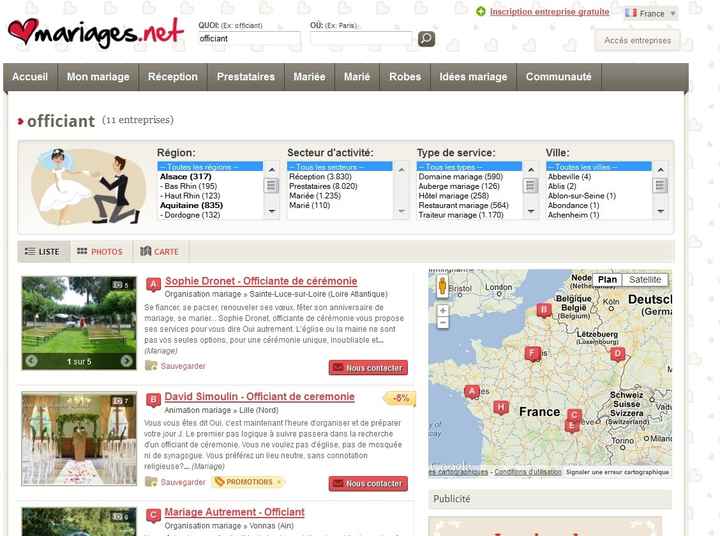The width and height of the screenshot is (720, 536).
Task: Switch to LISTE view tab
Action: click(x=44, y=252)
